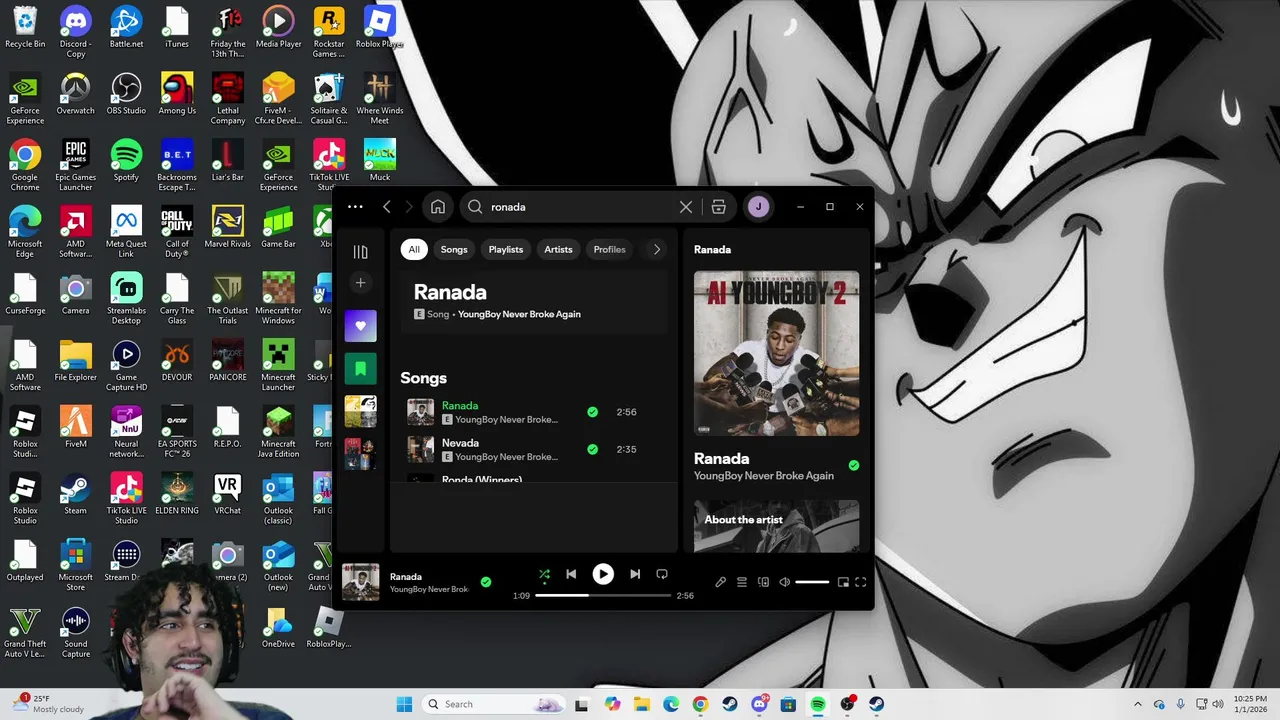Select the Songs filter chip
This screenshot has height=720, width=1280.
click(x=454, y=249)
